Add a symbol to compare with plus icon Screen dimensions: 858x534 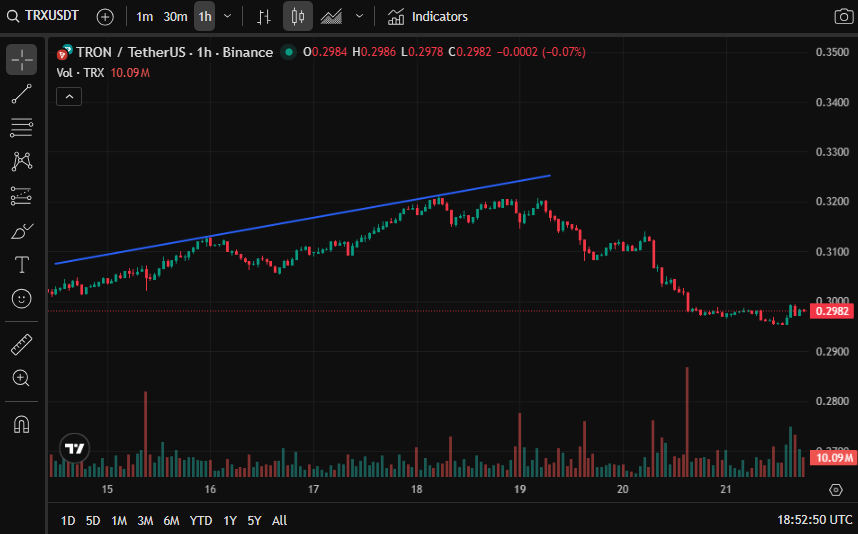point(105,17)
